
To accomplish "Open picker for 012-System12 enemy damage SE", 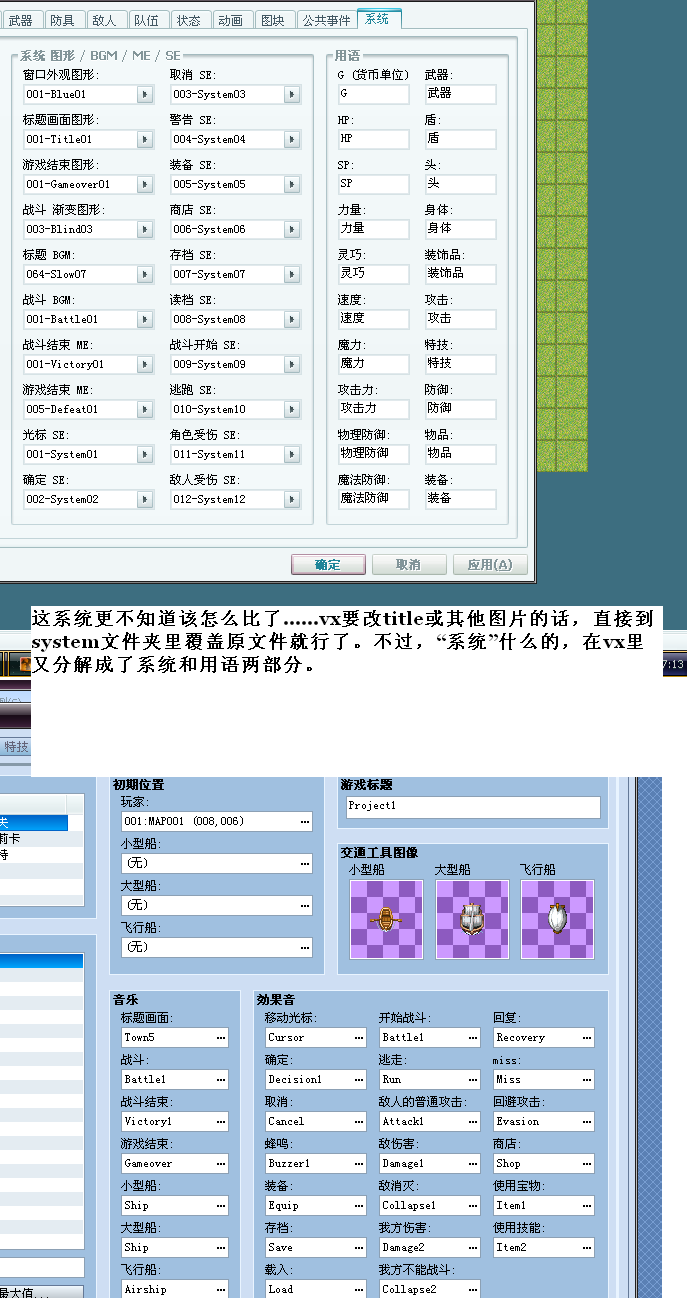I will tap(292, 499).
